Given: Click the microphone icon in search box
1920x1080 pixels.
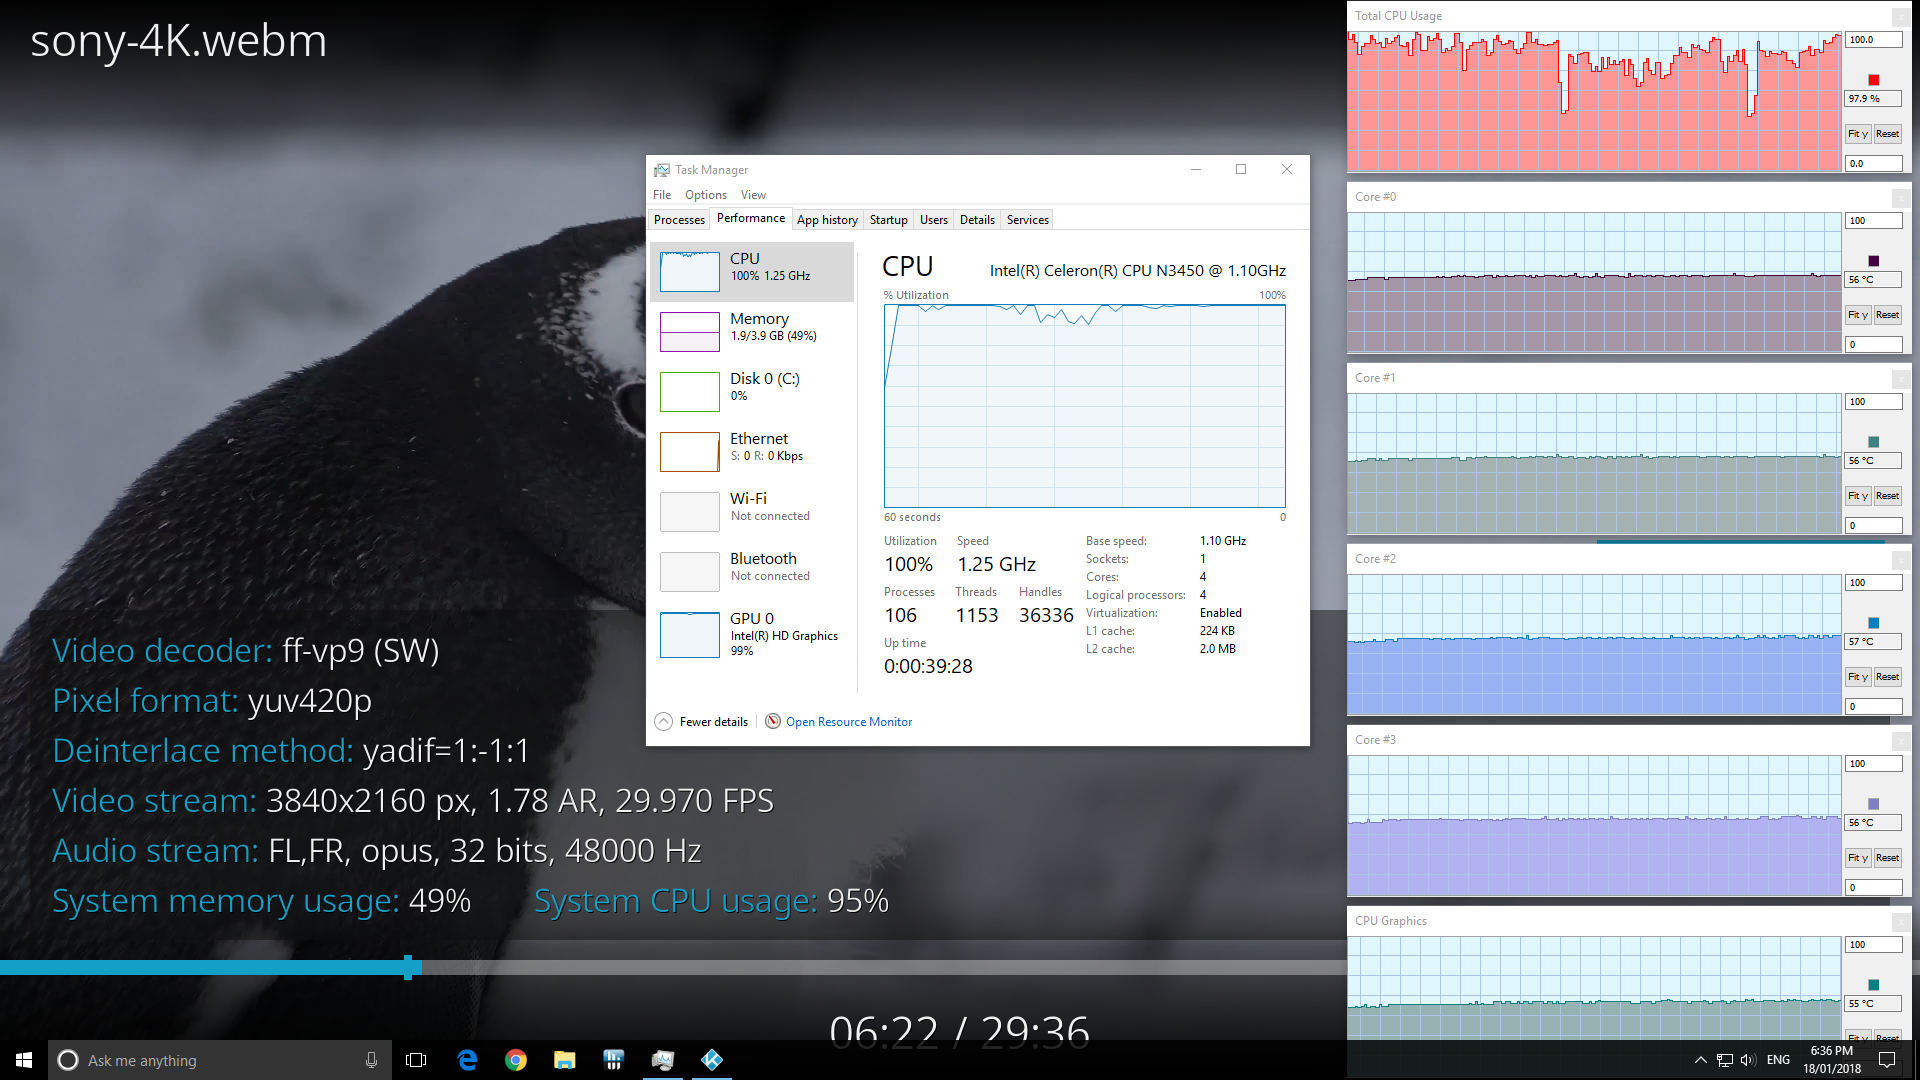Looking at the screenshot, I should (x=371, y=1060).
